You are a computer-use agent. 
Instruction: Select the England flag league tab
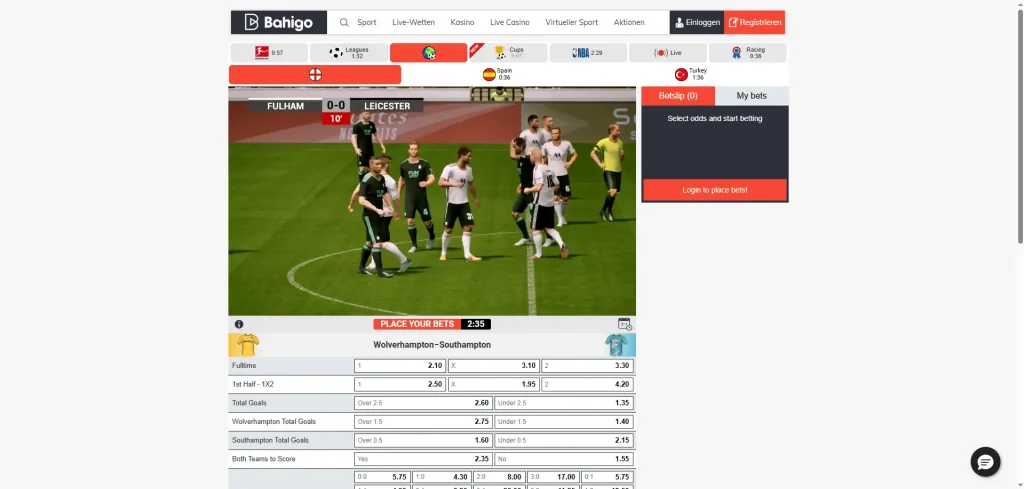pos(315,74)
